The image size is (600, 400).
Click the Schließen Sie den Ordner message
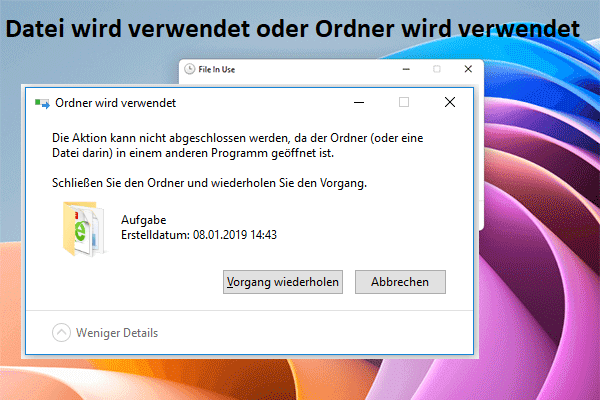point(209,183)
